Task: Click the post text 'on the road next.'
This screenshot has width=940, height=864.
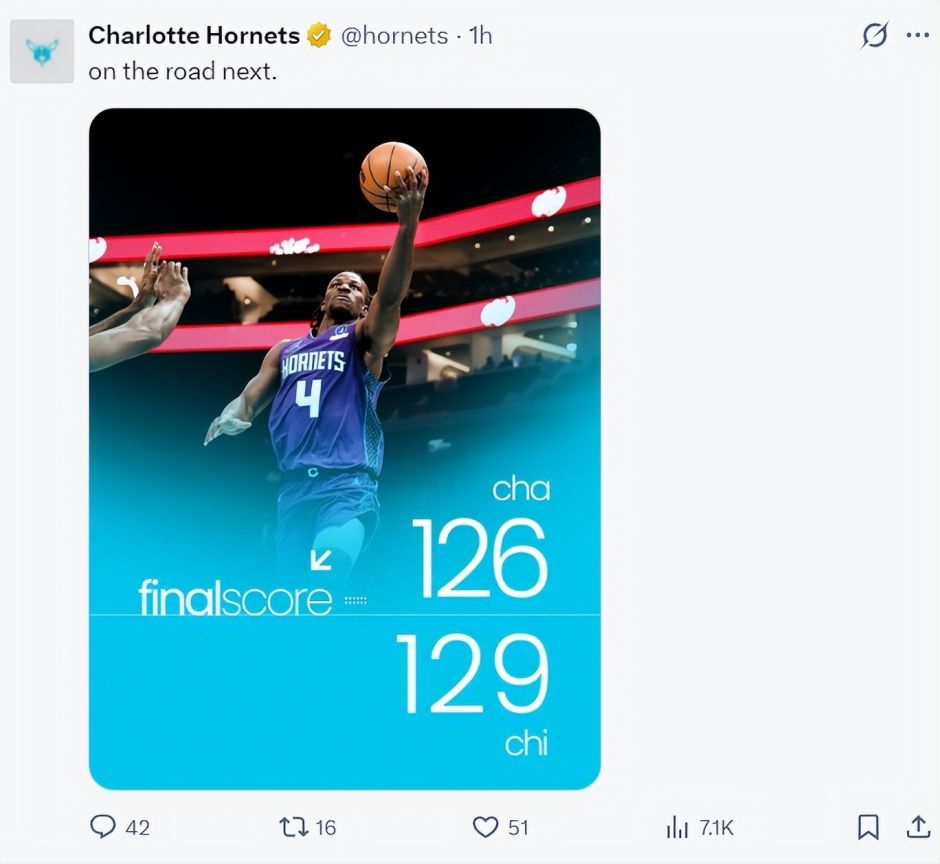Action: click(x=183, y=72)
